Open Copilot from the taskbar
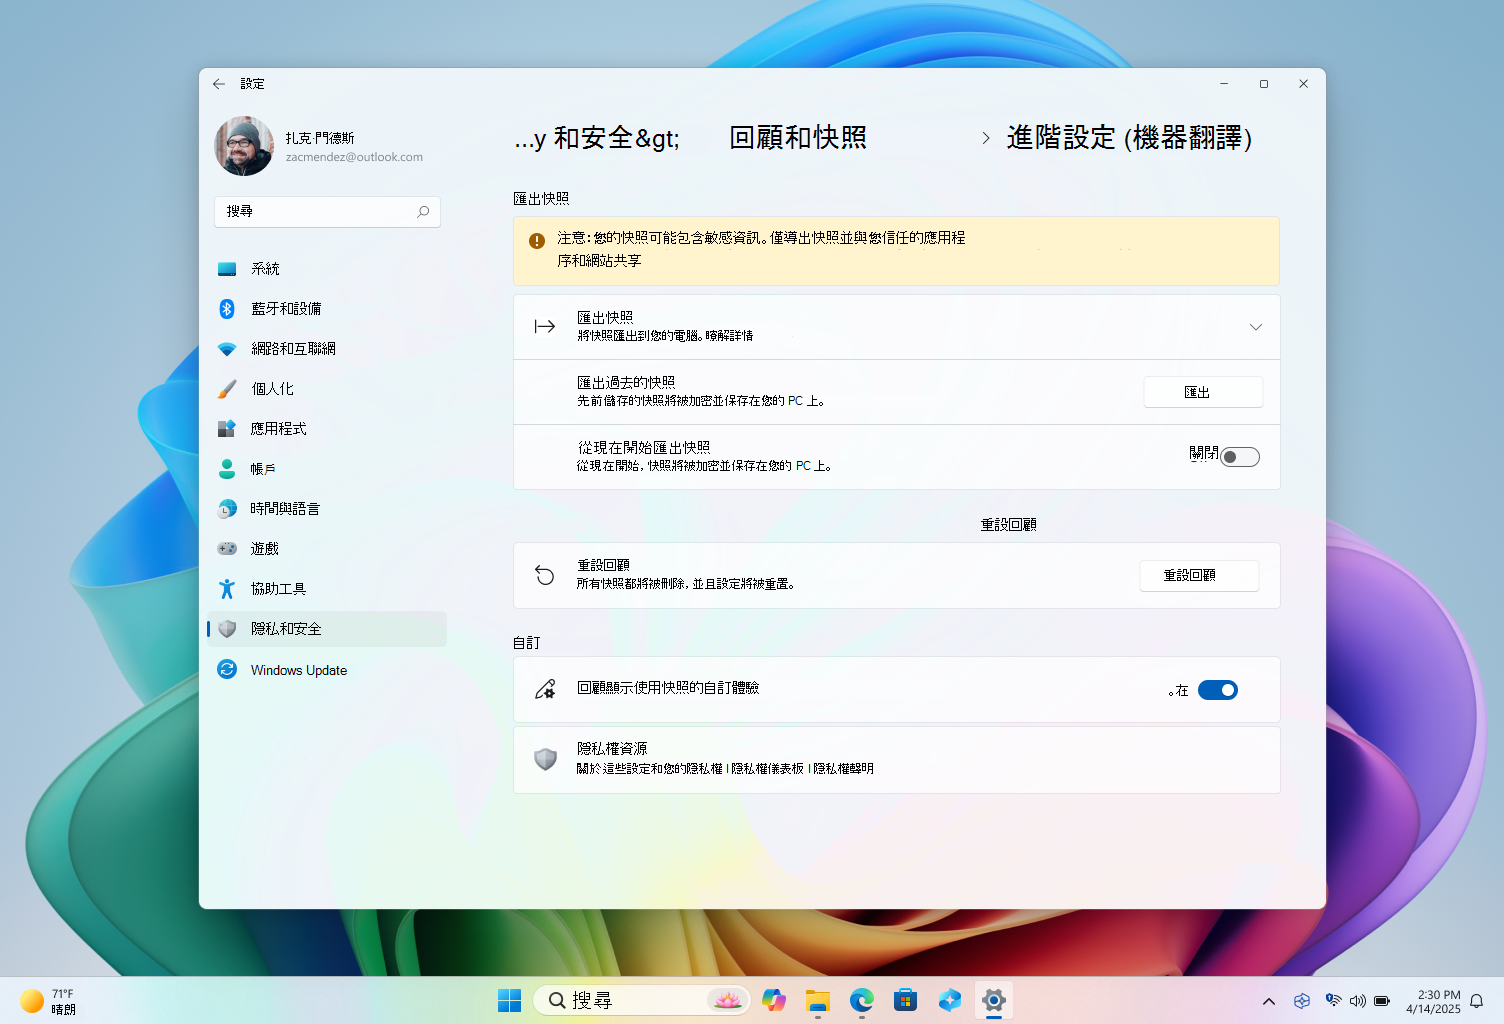1504x1024 pixels. tap(774, 1000)
